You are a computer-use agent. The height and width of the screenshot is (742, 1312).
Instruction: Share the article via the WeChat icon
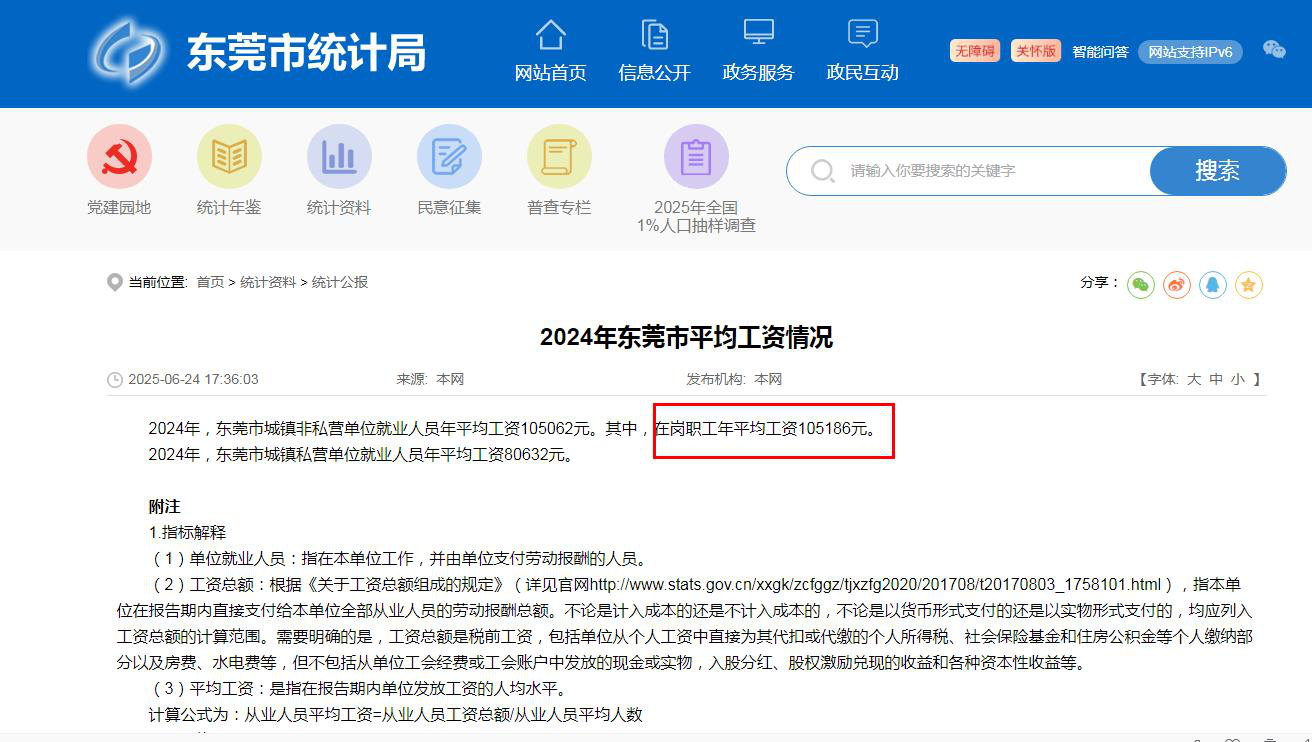1140,285
